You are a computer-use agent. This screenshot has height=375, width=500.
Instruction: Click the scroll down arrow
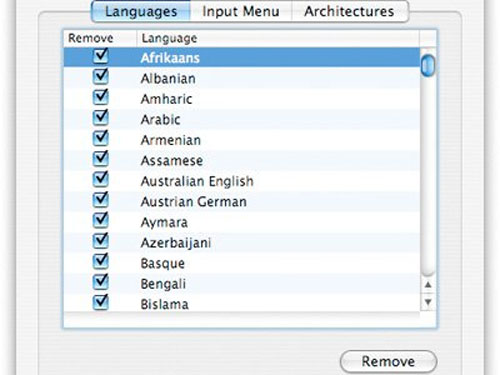click(428, 302)
